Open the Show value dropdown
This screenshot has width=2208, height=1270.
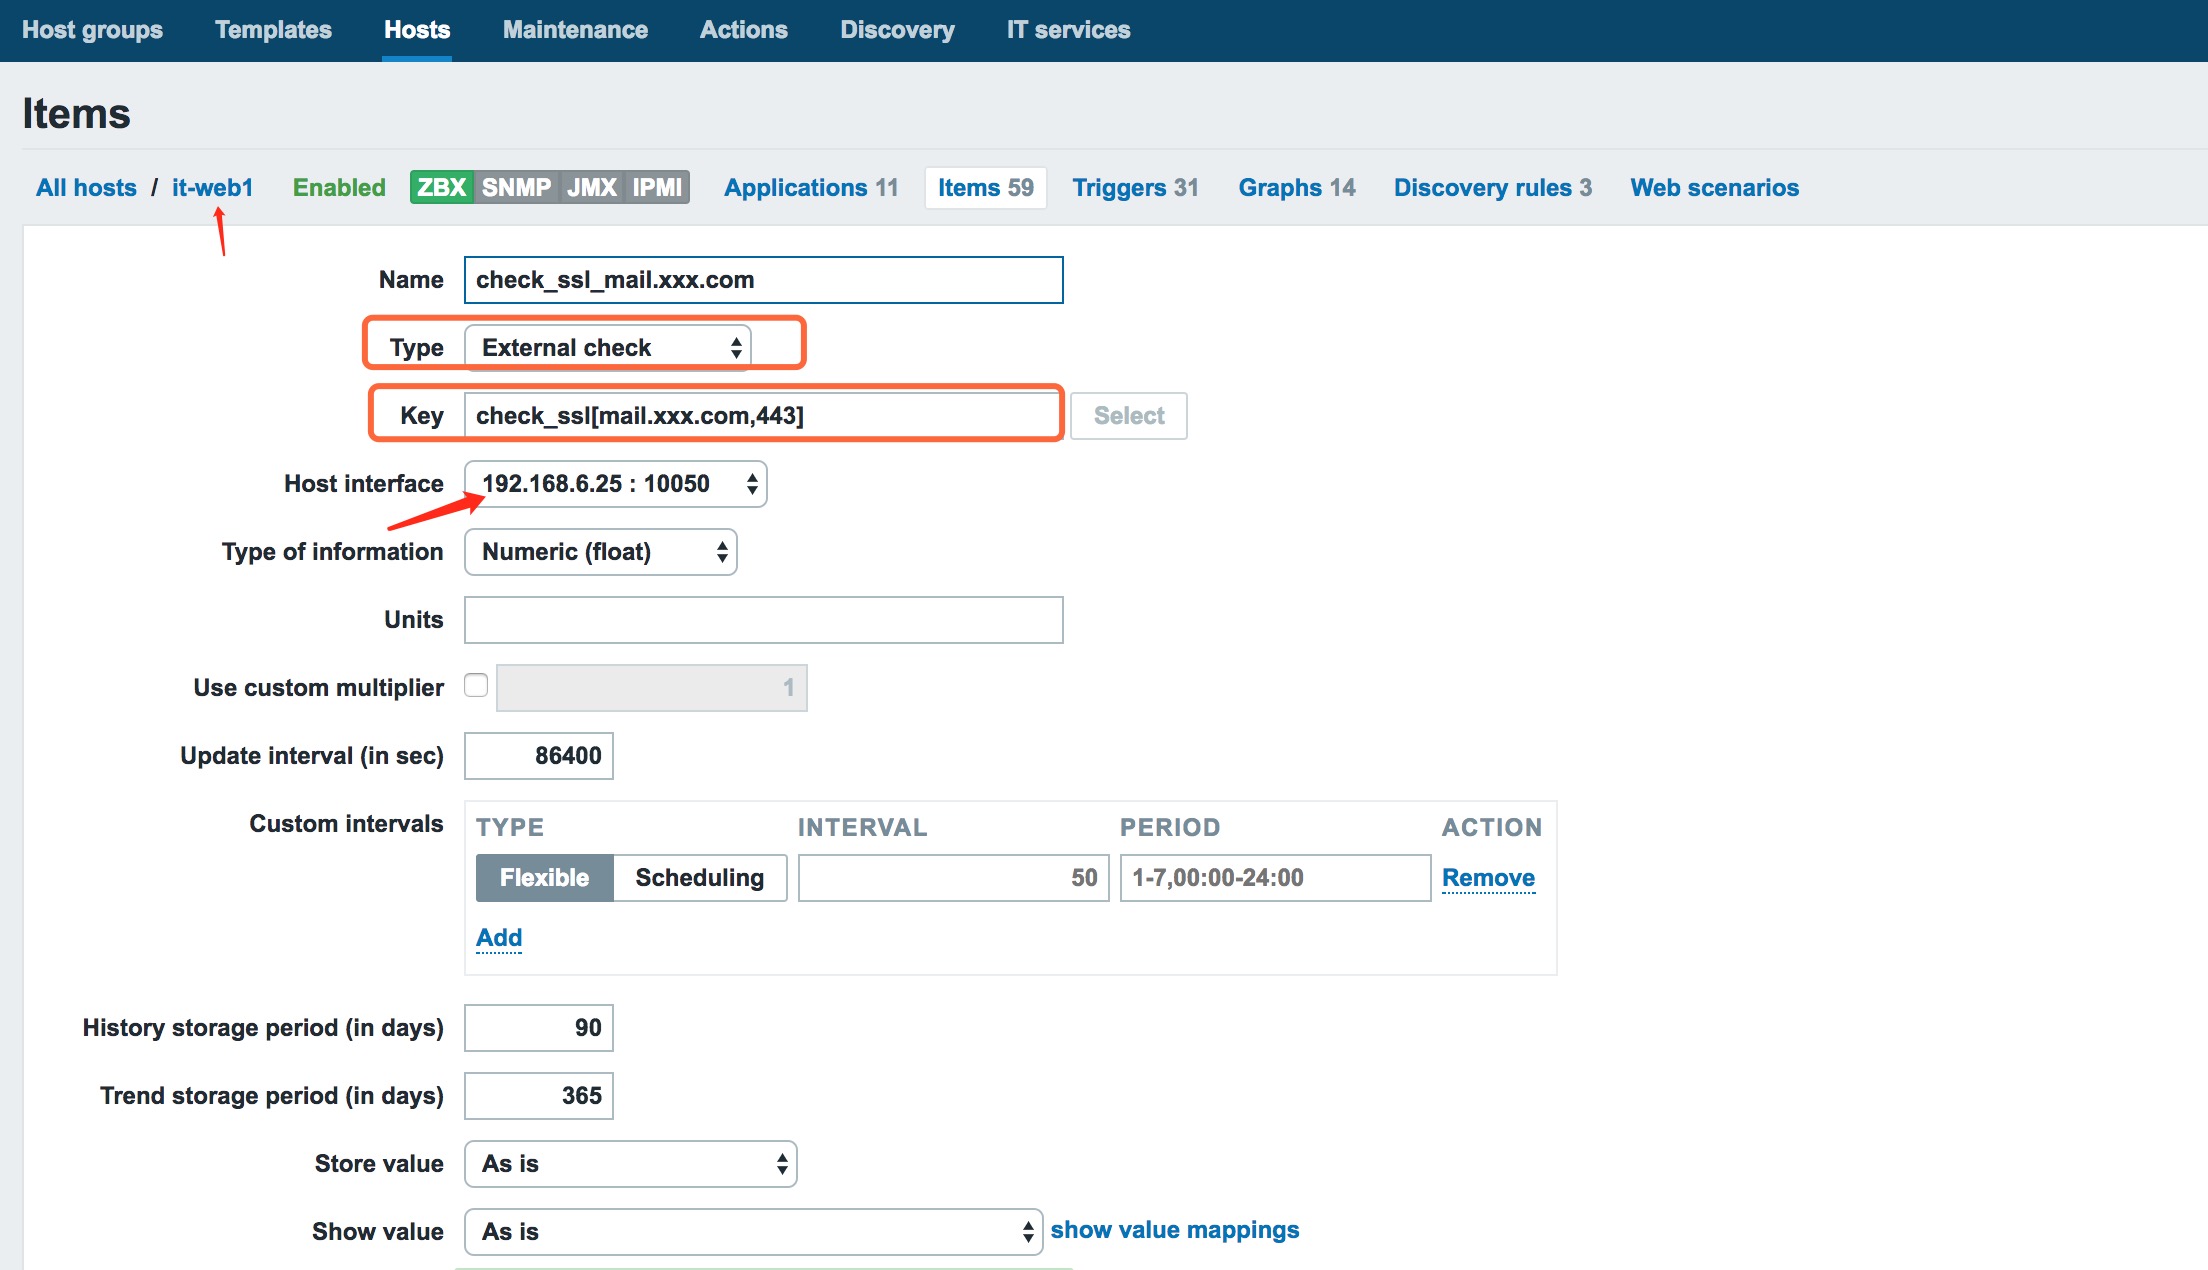[x=753, y=1232]
